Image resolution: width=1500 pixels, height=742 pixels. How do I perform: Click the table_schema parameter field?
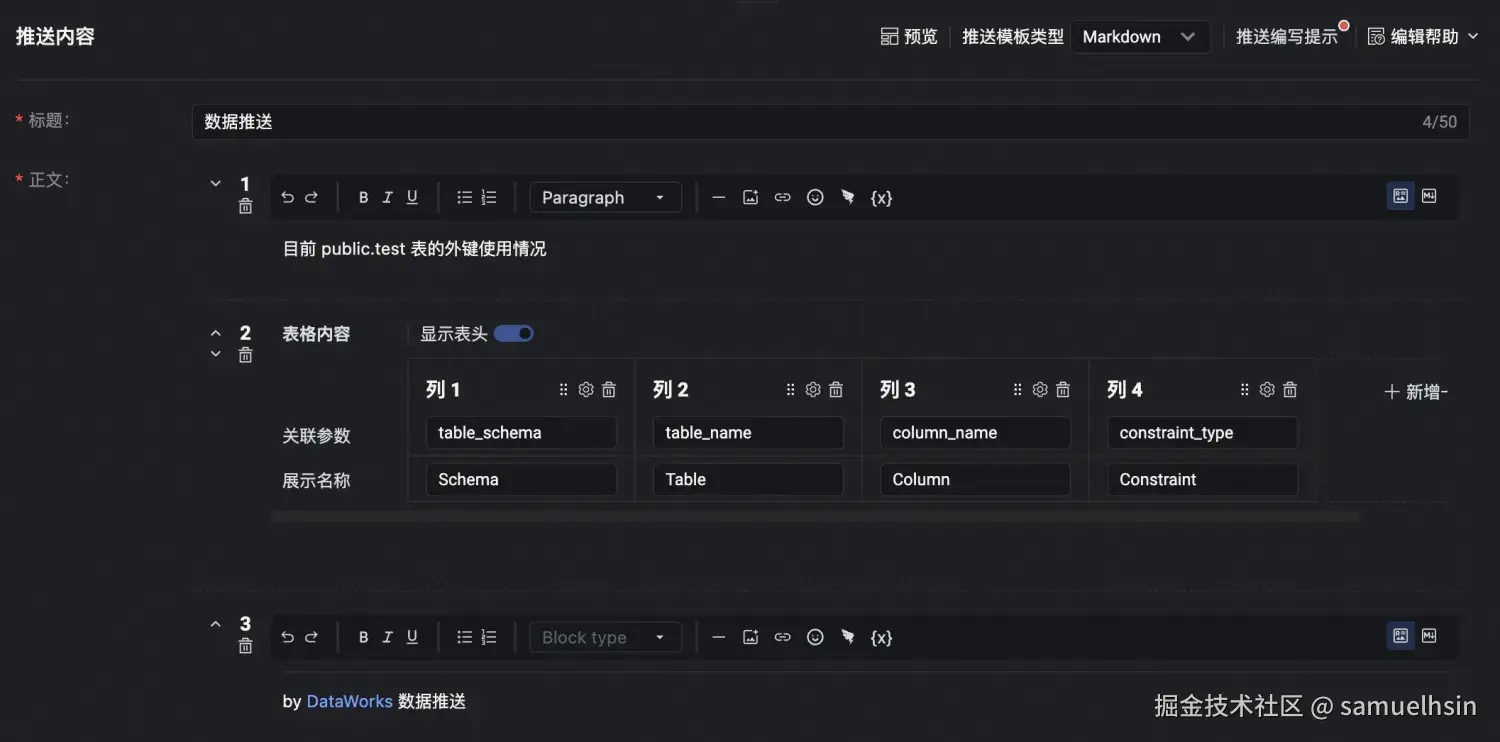pyautogui.click(x=521, y=433)
